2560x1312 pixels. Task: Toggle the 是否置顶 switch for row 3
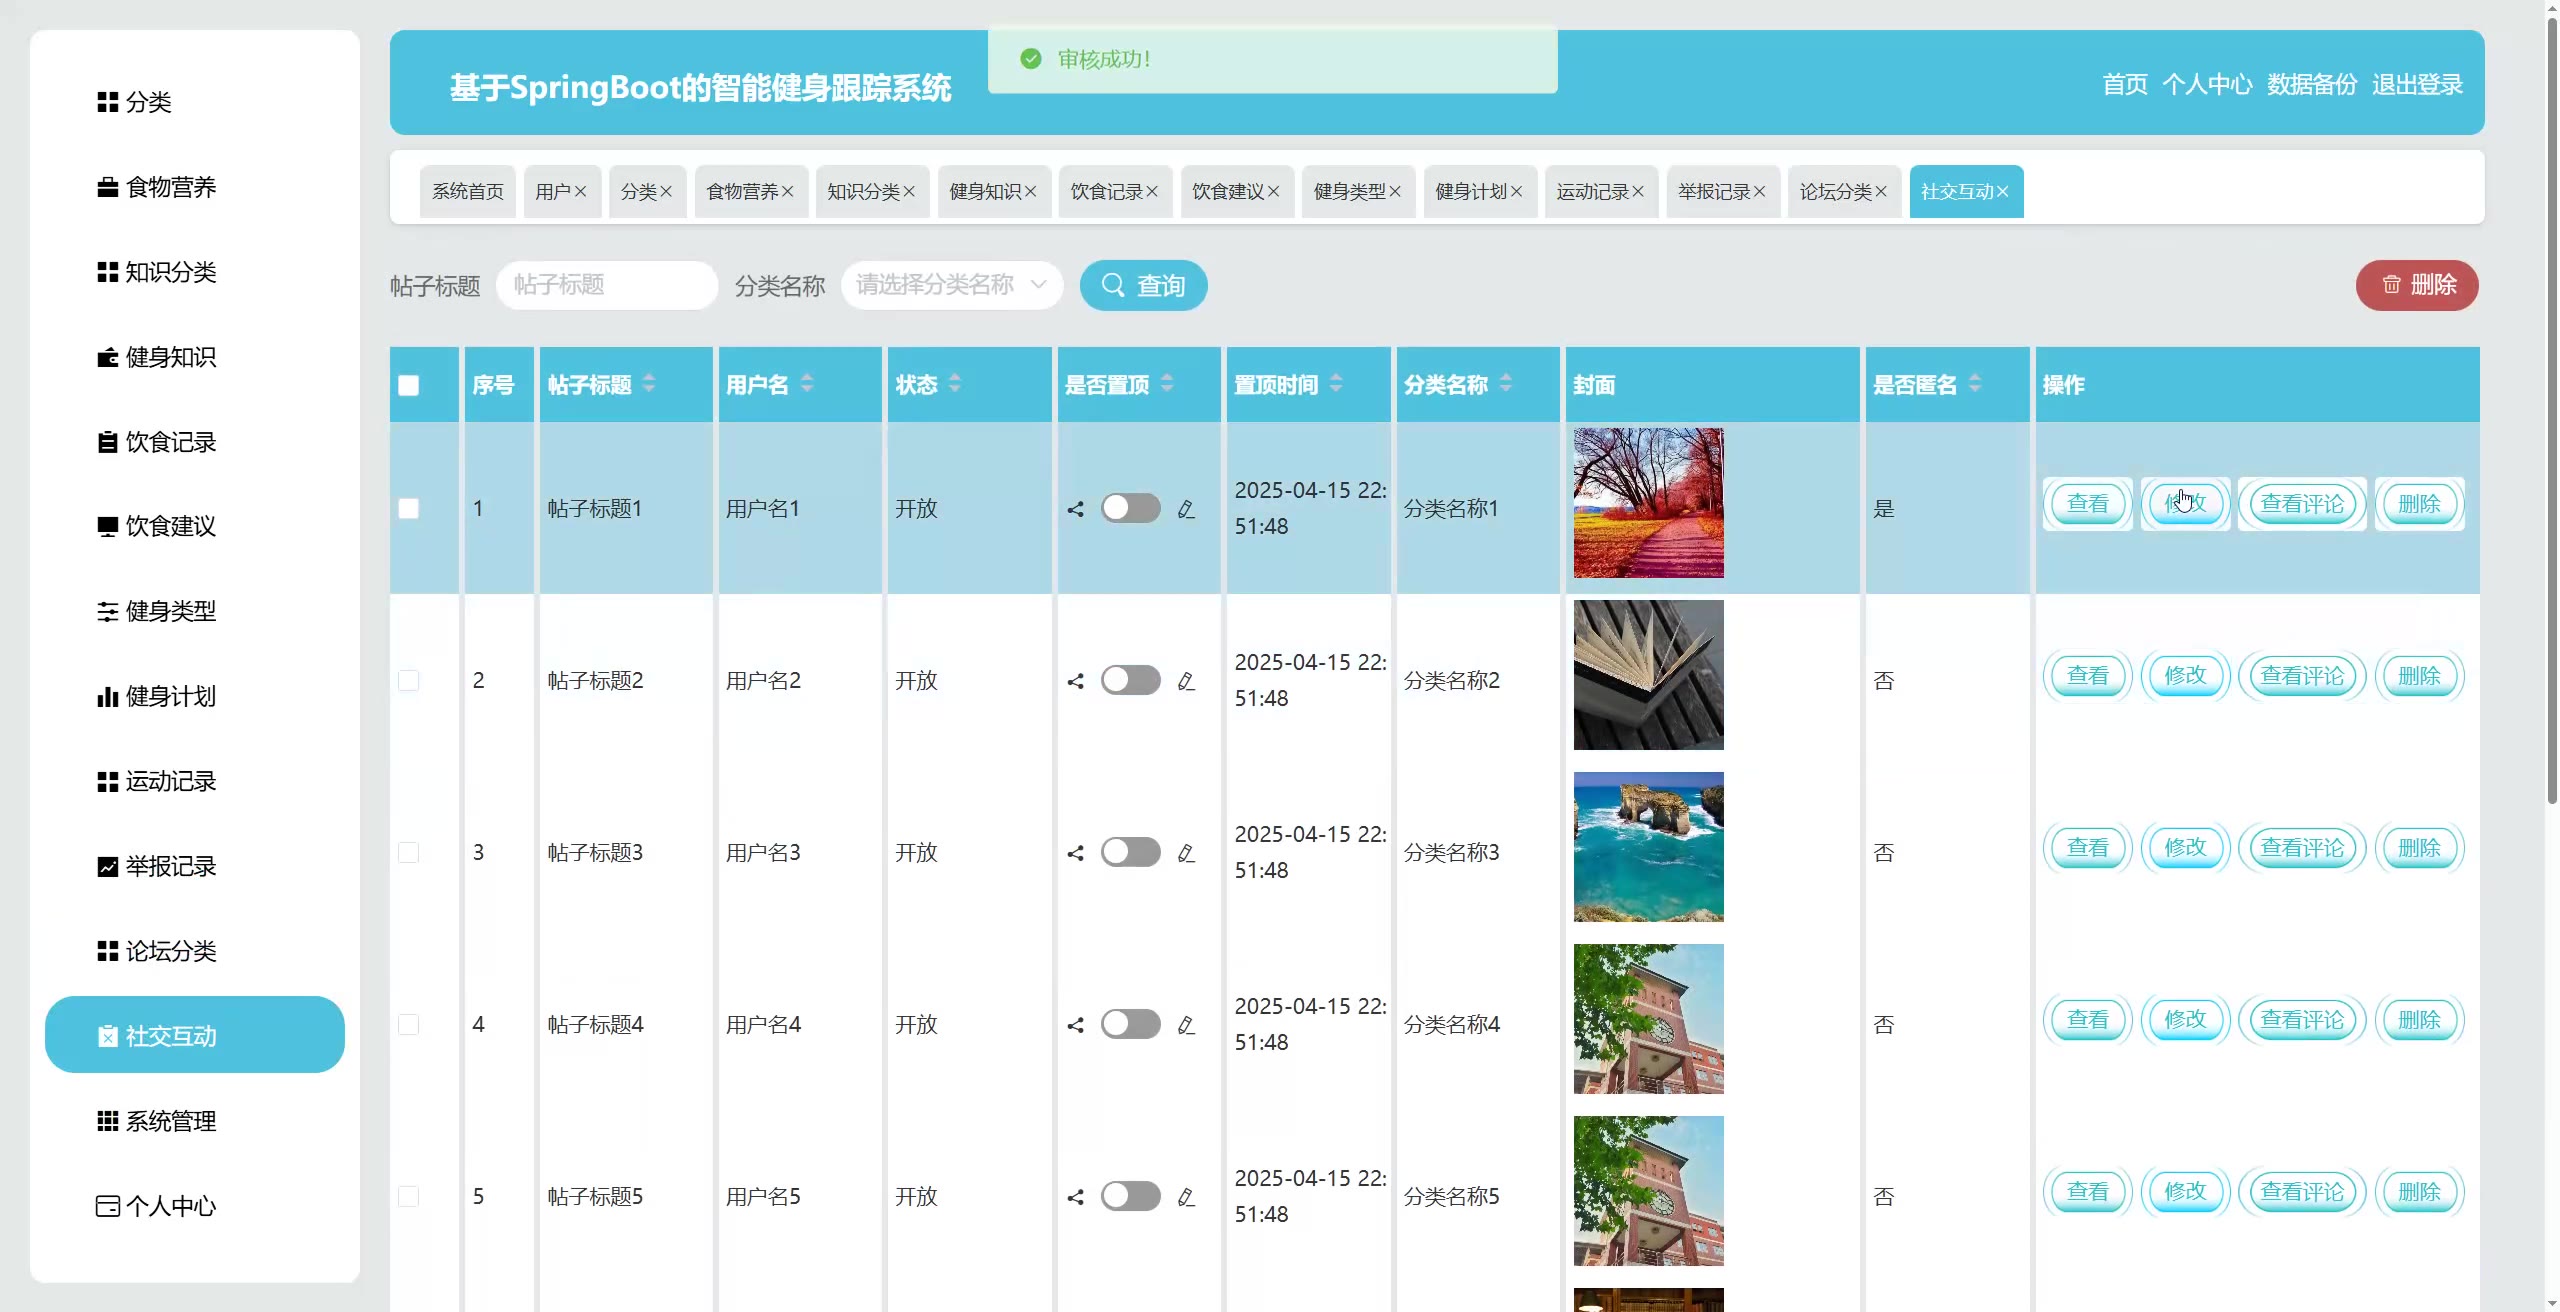coord(1130,852)
